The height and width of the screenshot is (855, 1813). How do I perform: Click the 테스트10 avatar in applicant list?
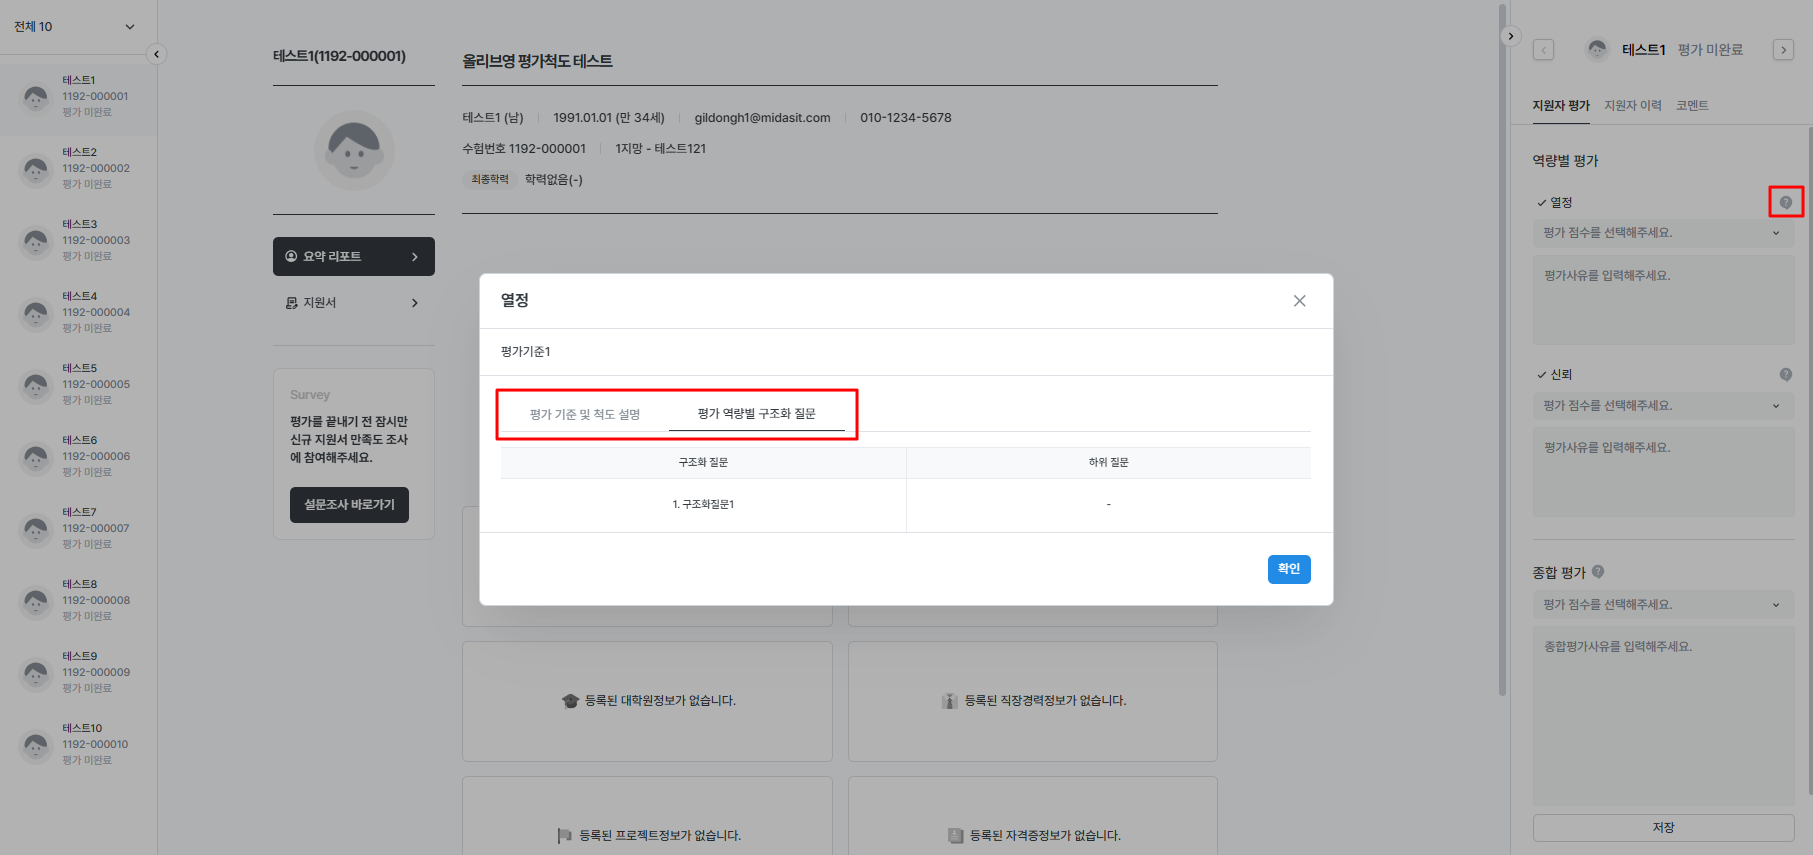(36, 745)
